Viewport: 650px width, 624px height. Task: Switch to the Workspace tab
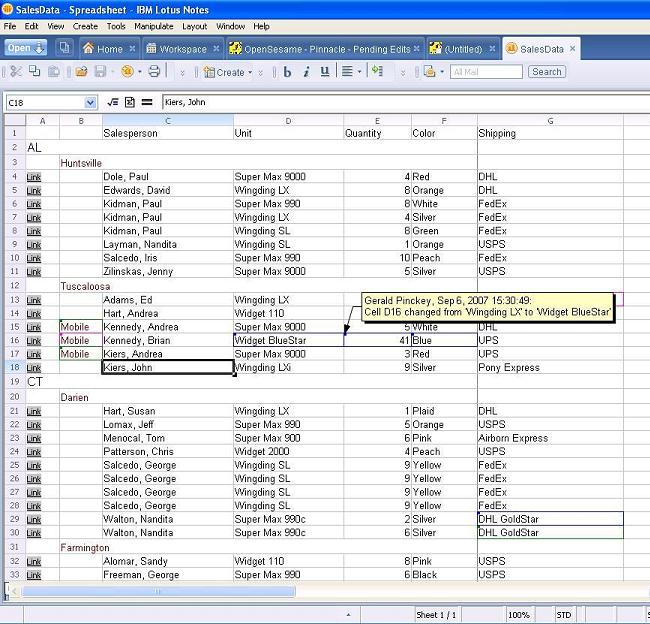pos(176,48)
